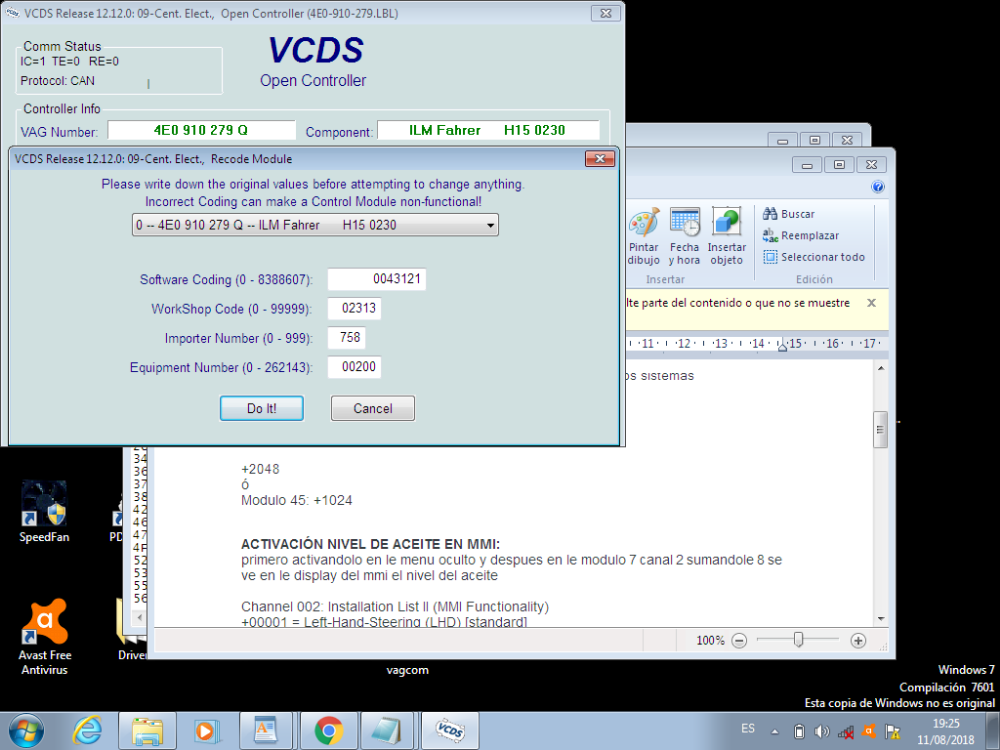Open the Windows Start menu

click(x=26, y=731)
